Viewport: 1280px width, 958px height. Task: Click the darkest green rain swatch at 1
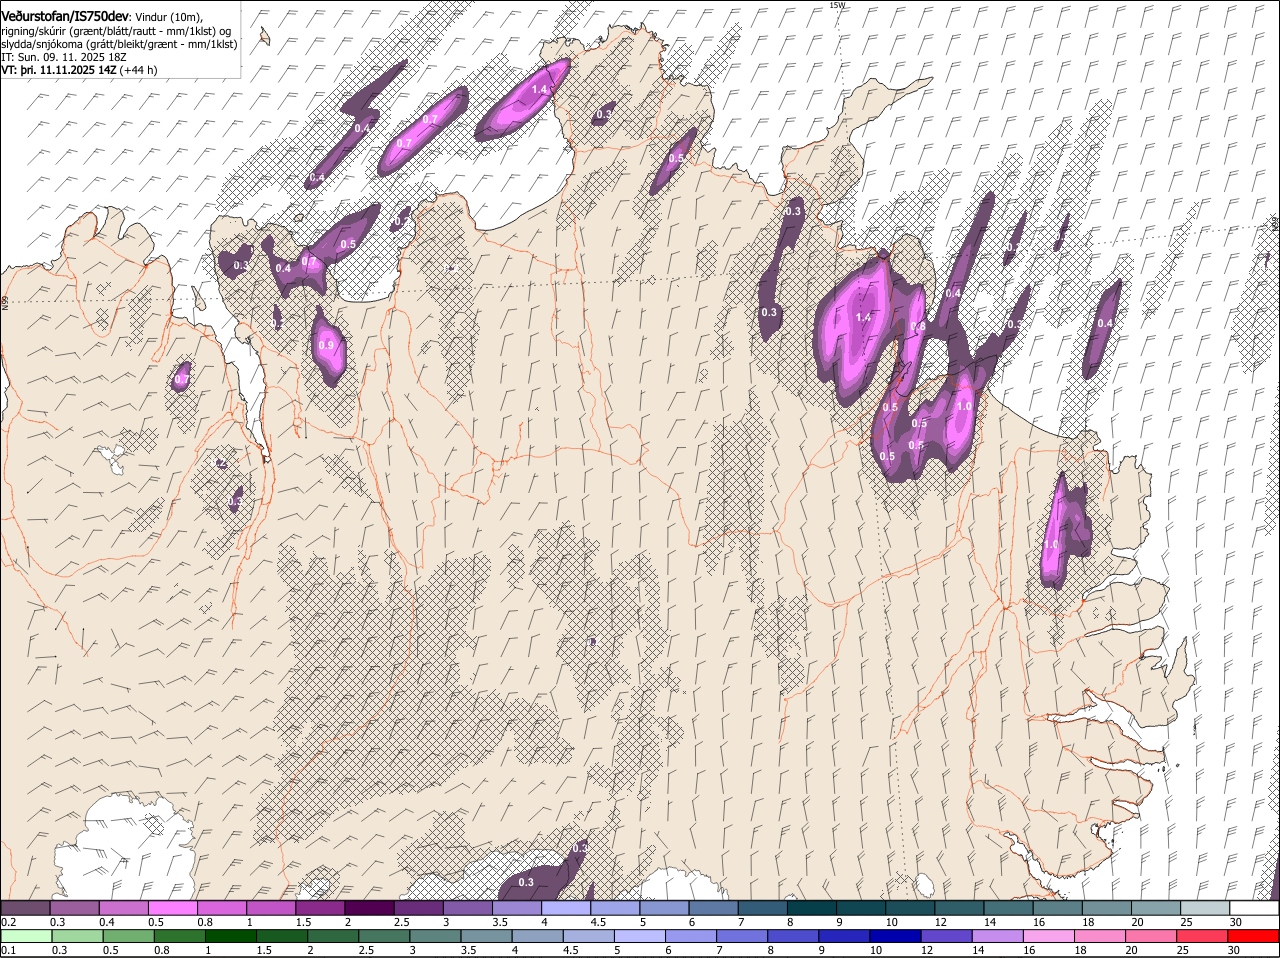(x=231, y=936)
